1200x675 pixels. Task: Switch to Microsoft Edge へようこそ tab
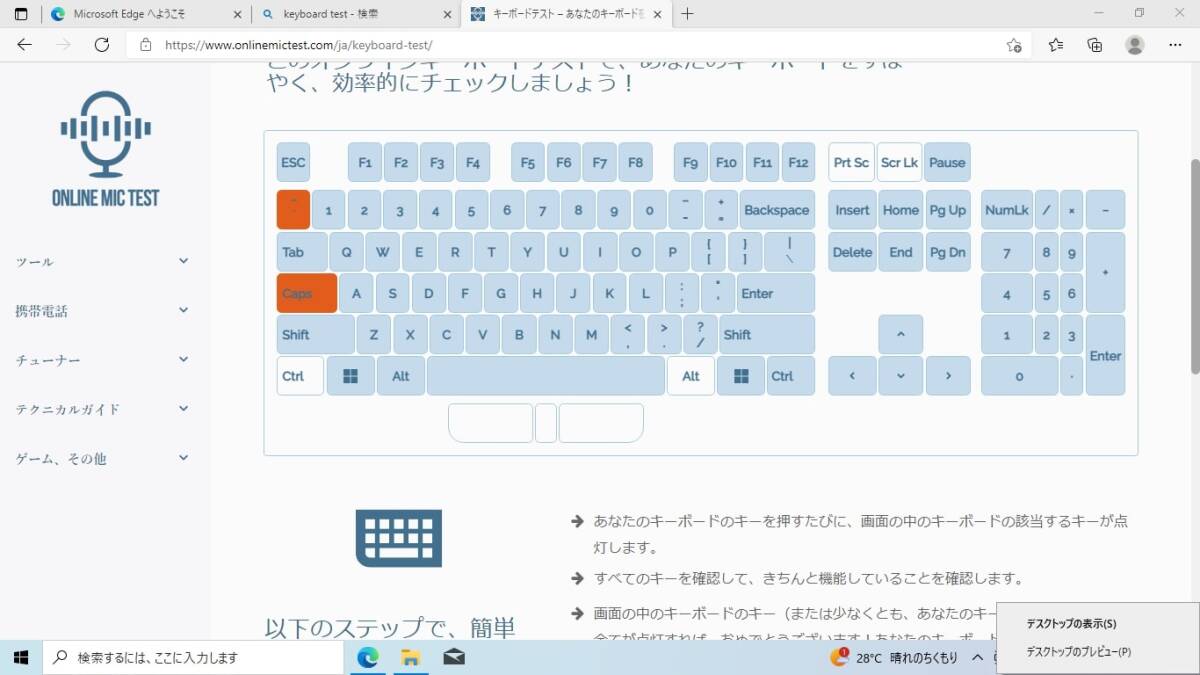(x=145, y=14)
